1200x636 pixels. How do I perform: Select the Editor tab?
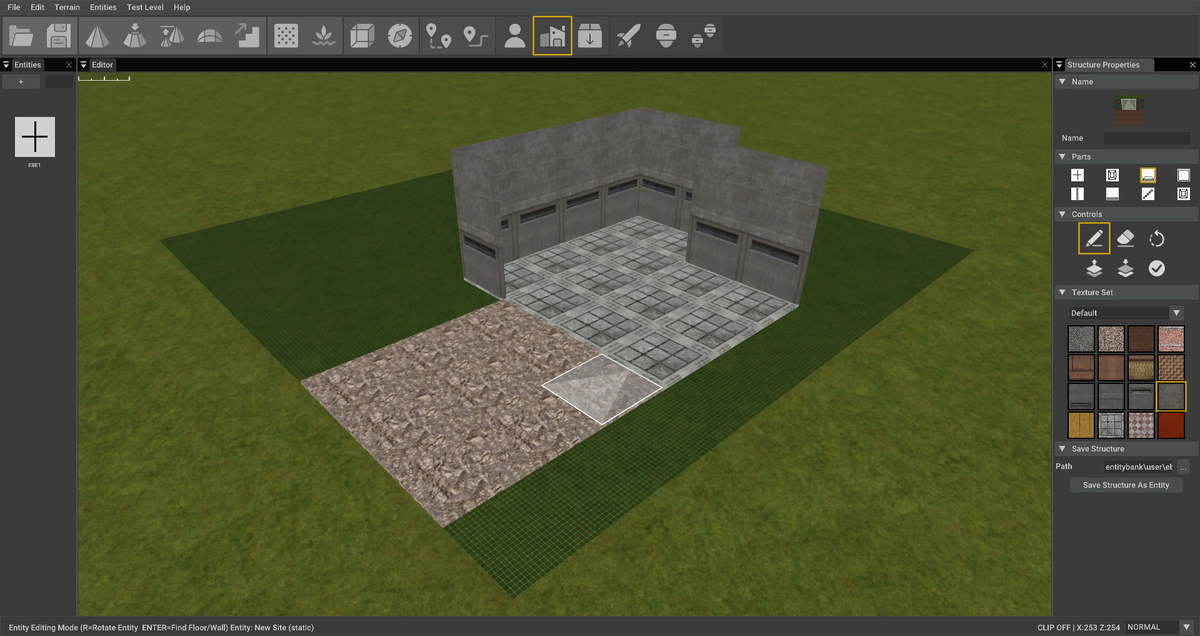pos(102,65)
